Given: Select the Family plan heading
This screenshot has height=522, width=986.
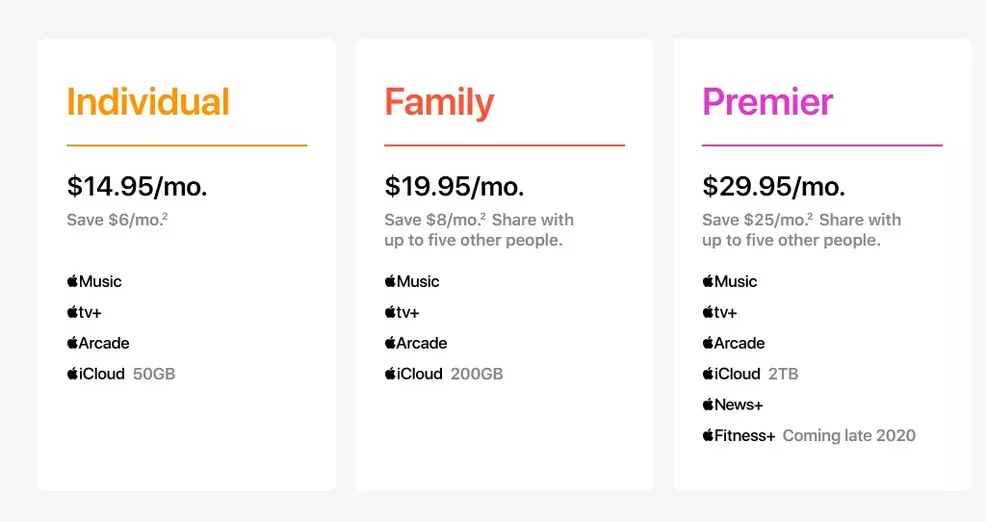Looking at the screenshot, I should pyautogui.click(x=439, y=102).
